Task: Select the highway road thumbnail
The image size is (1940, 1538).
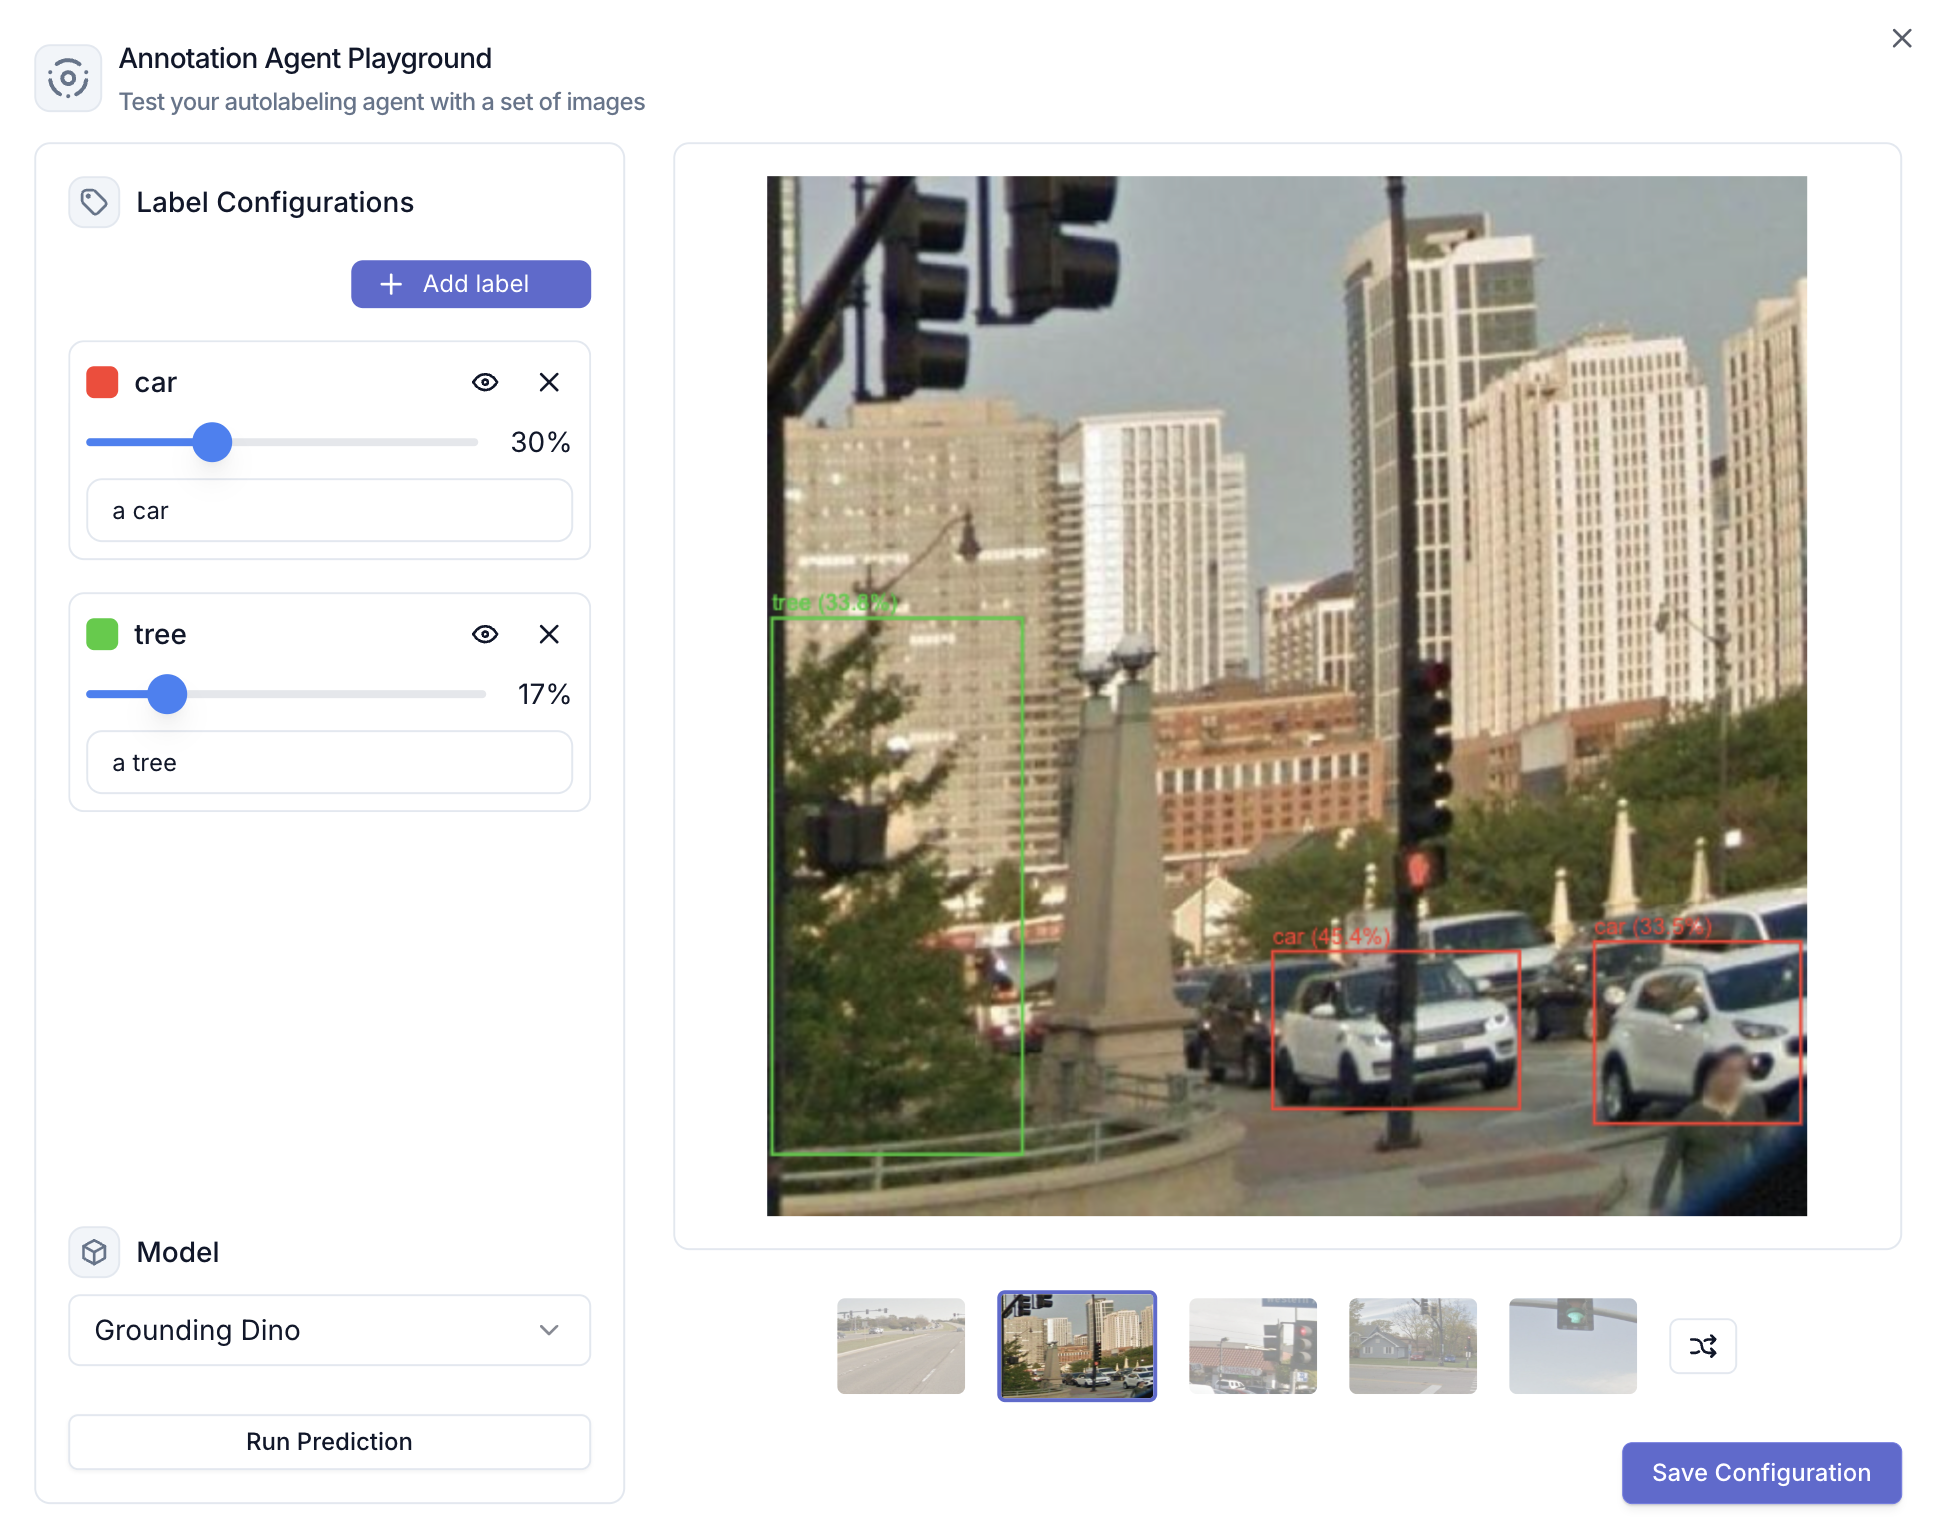Action: click(x=900, y=1346)
